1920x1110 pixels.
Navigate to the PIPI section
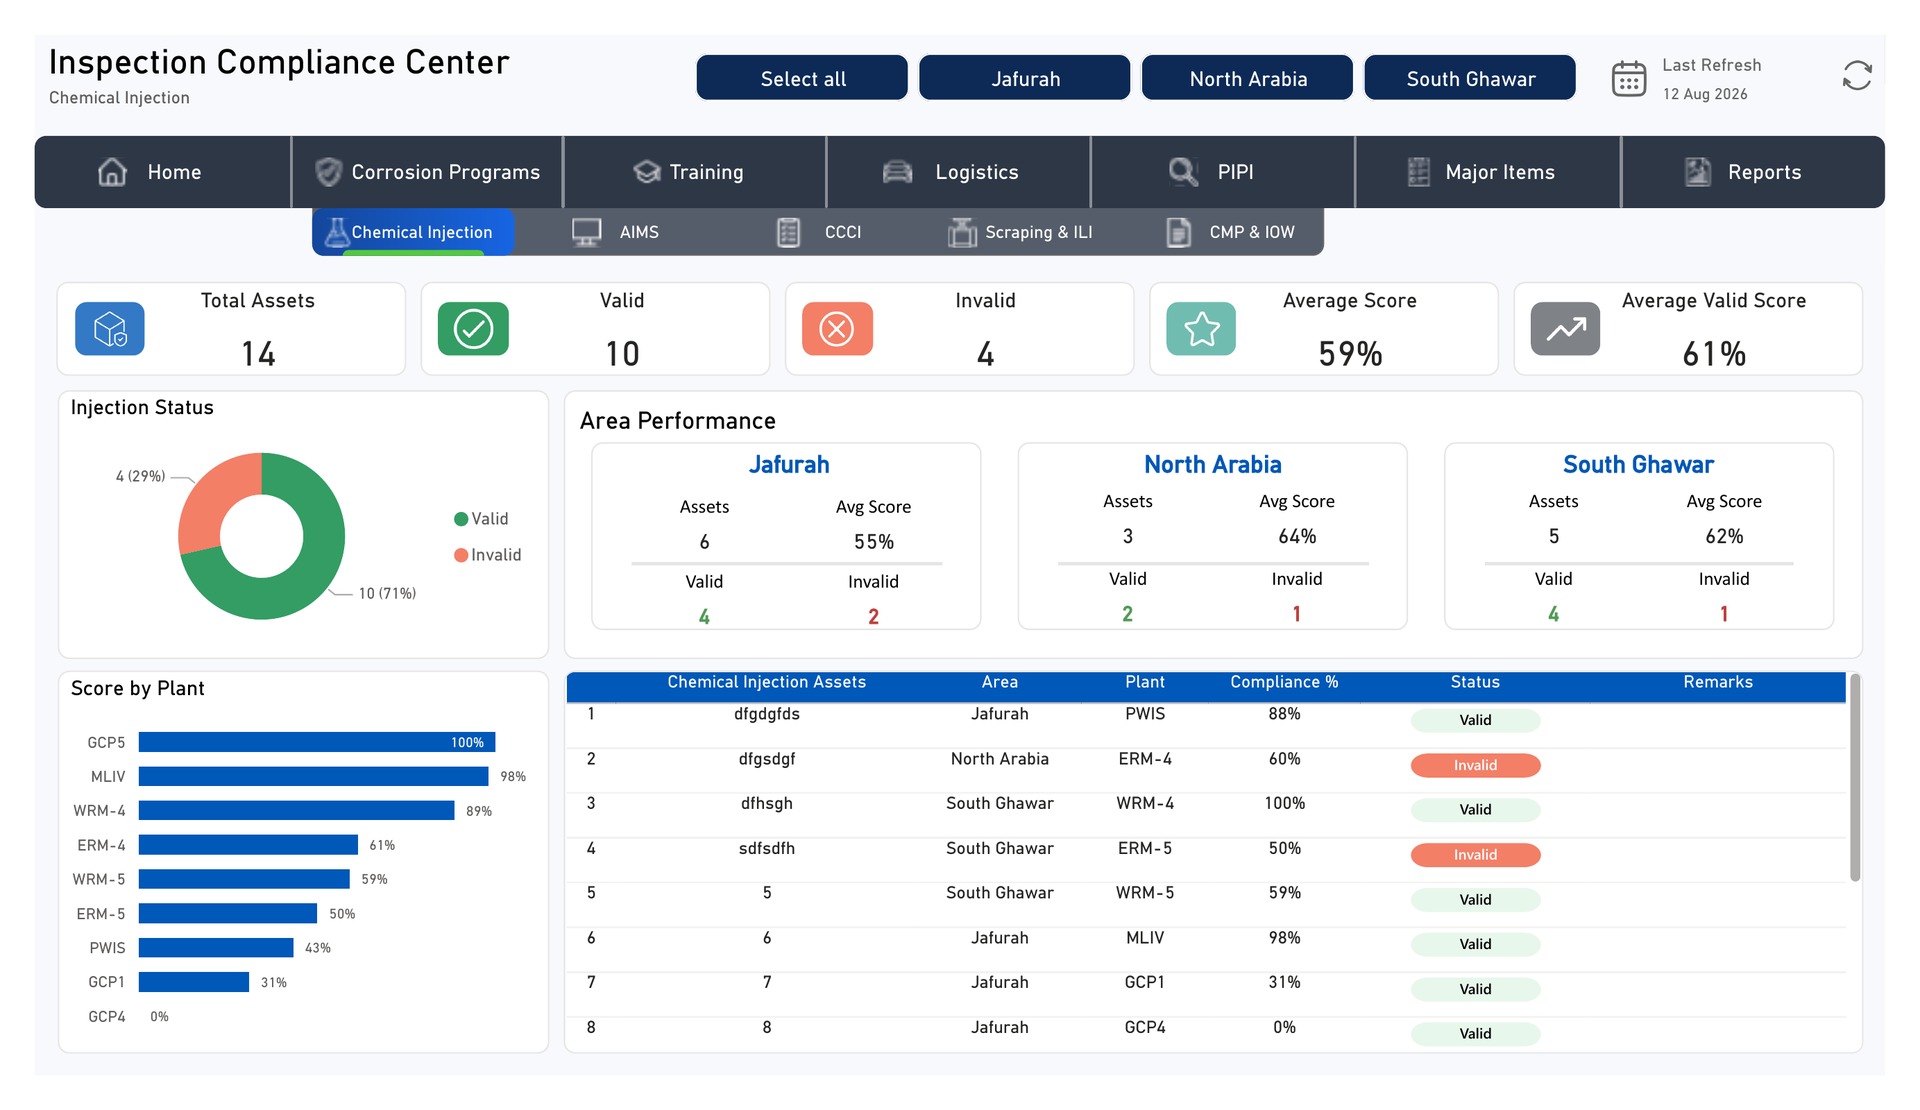tap(1223, 172)
